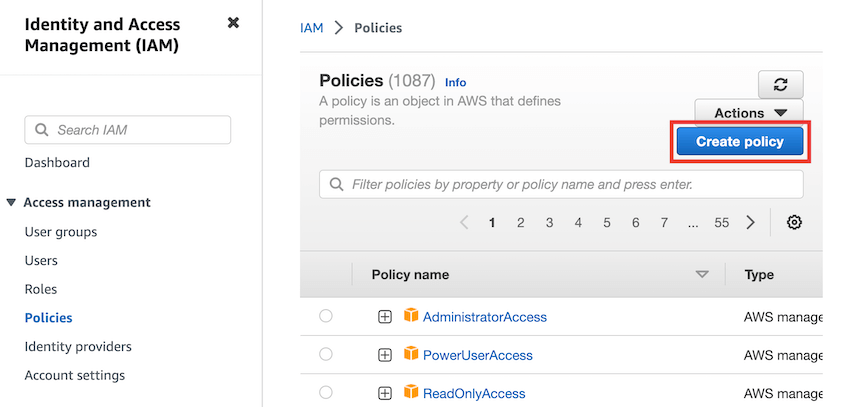Viewport: 845px width, 407px height.
Task: Click the magnifier icon in filter policies box
Action: coord(336,184)
